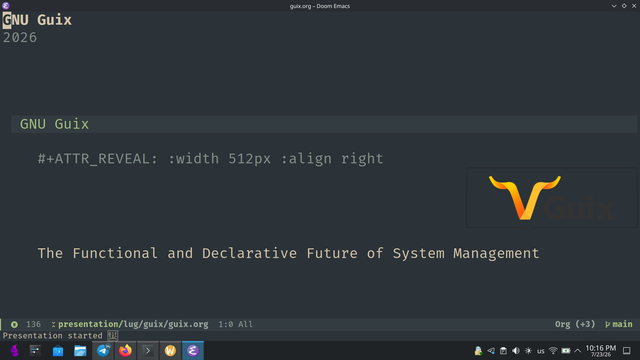Click the highlighted GNU Guix slide heading

(x=54, y=124)
